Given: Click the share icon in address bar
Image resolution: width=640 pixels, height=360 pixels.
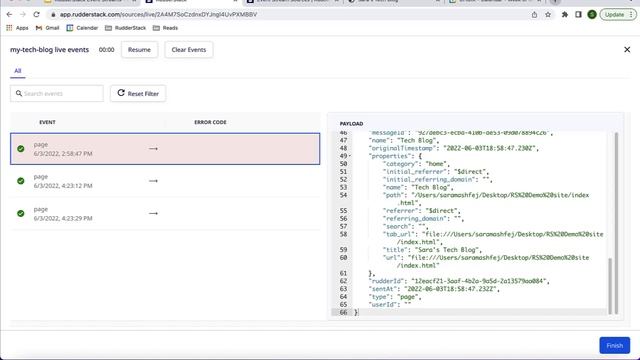Looking at the screenshot, I should [534, 14].
